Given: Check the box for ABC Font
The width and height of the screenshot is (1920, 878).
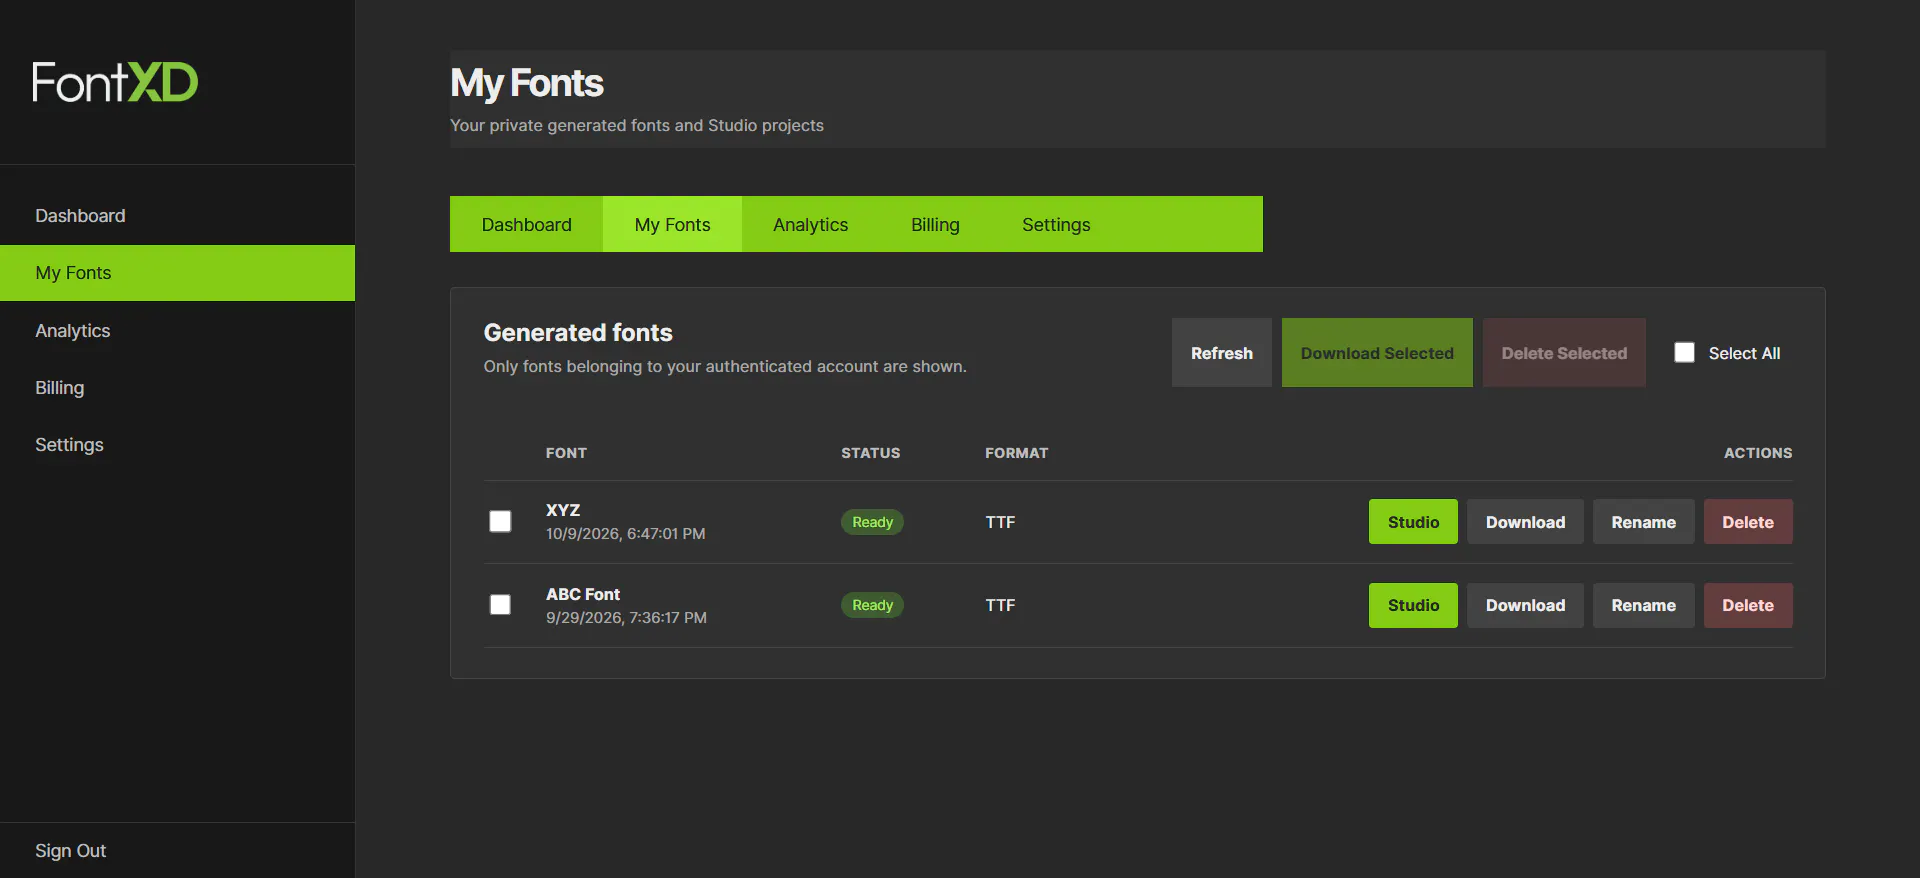Looking at the screenshot, I should [x=500, y=605].
